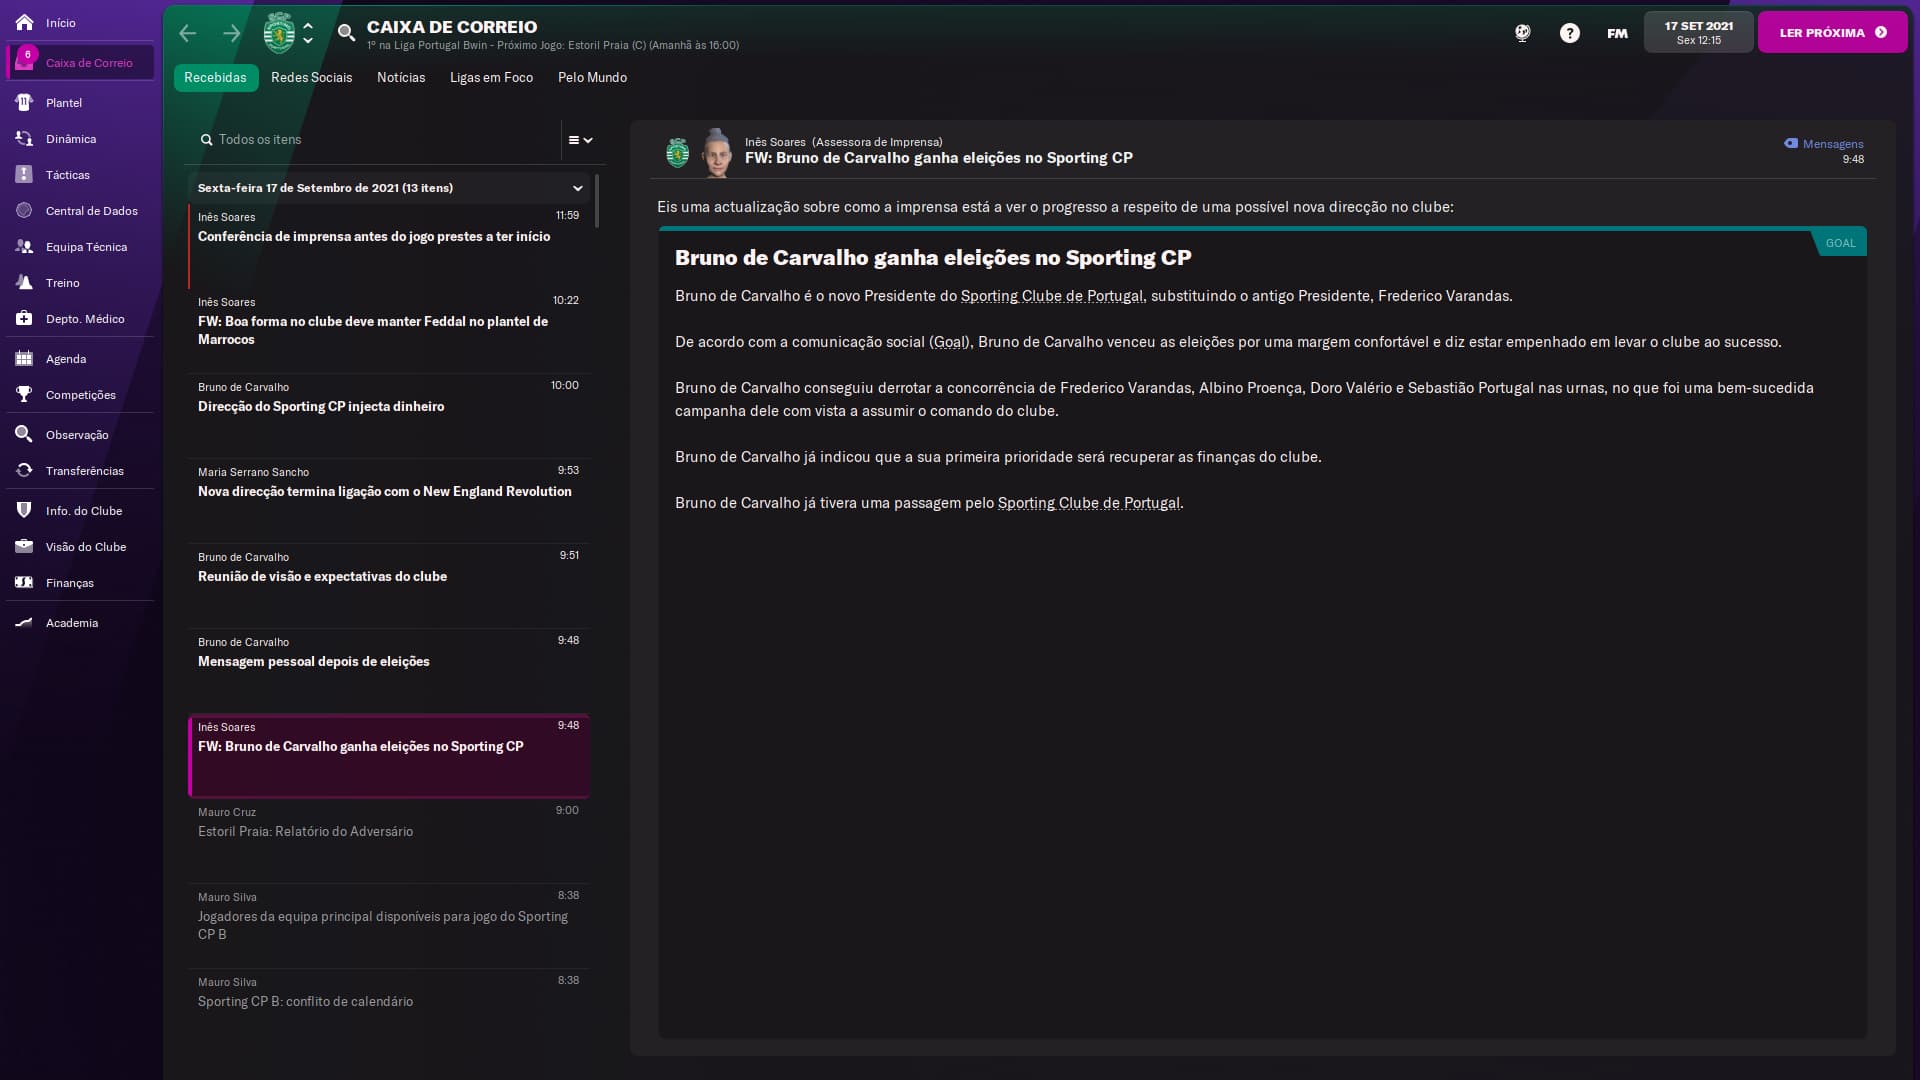Open the inbox list filter options dropdown
The height and width of the screenshot is (1080, 1920).
580,140
